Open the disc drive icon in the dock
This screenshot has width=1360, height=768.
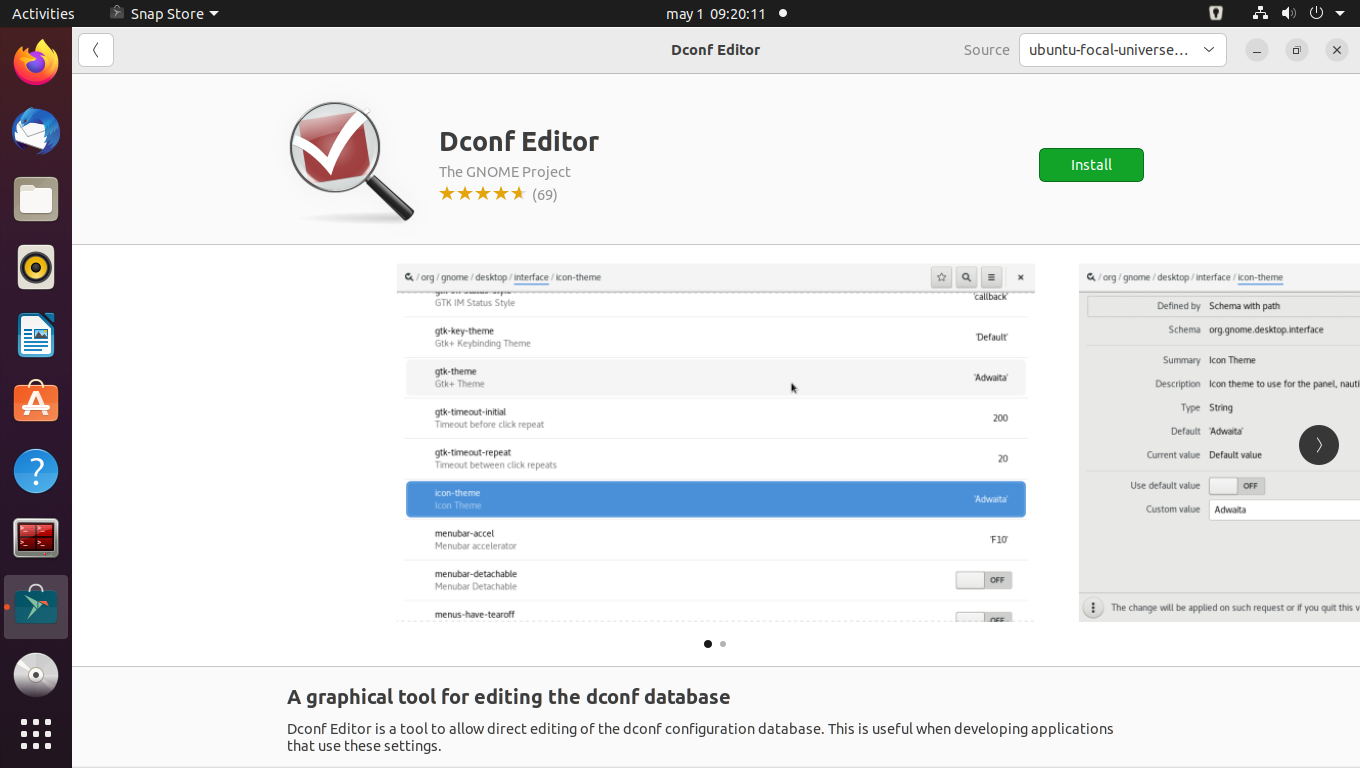36,675
